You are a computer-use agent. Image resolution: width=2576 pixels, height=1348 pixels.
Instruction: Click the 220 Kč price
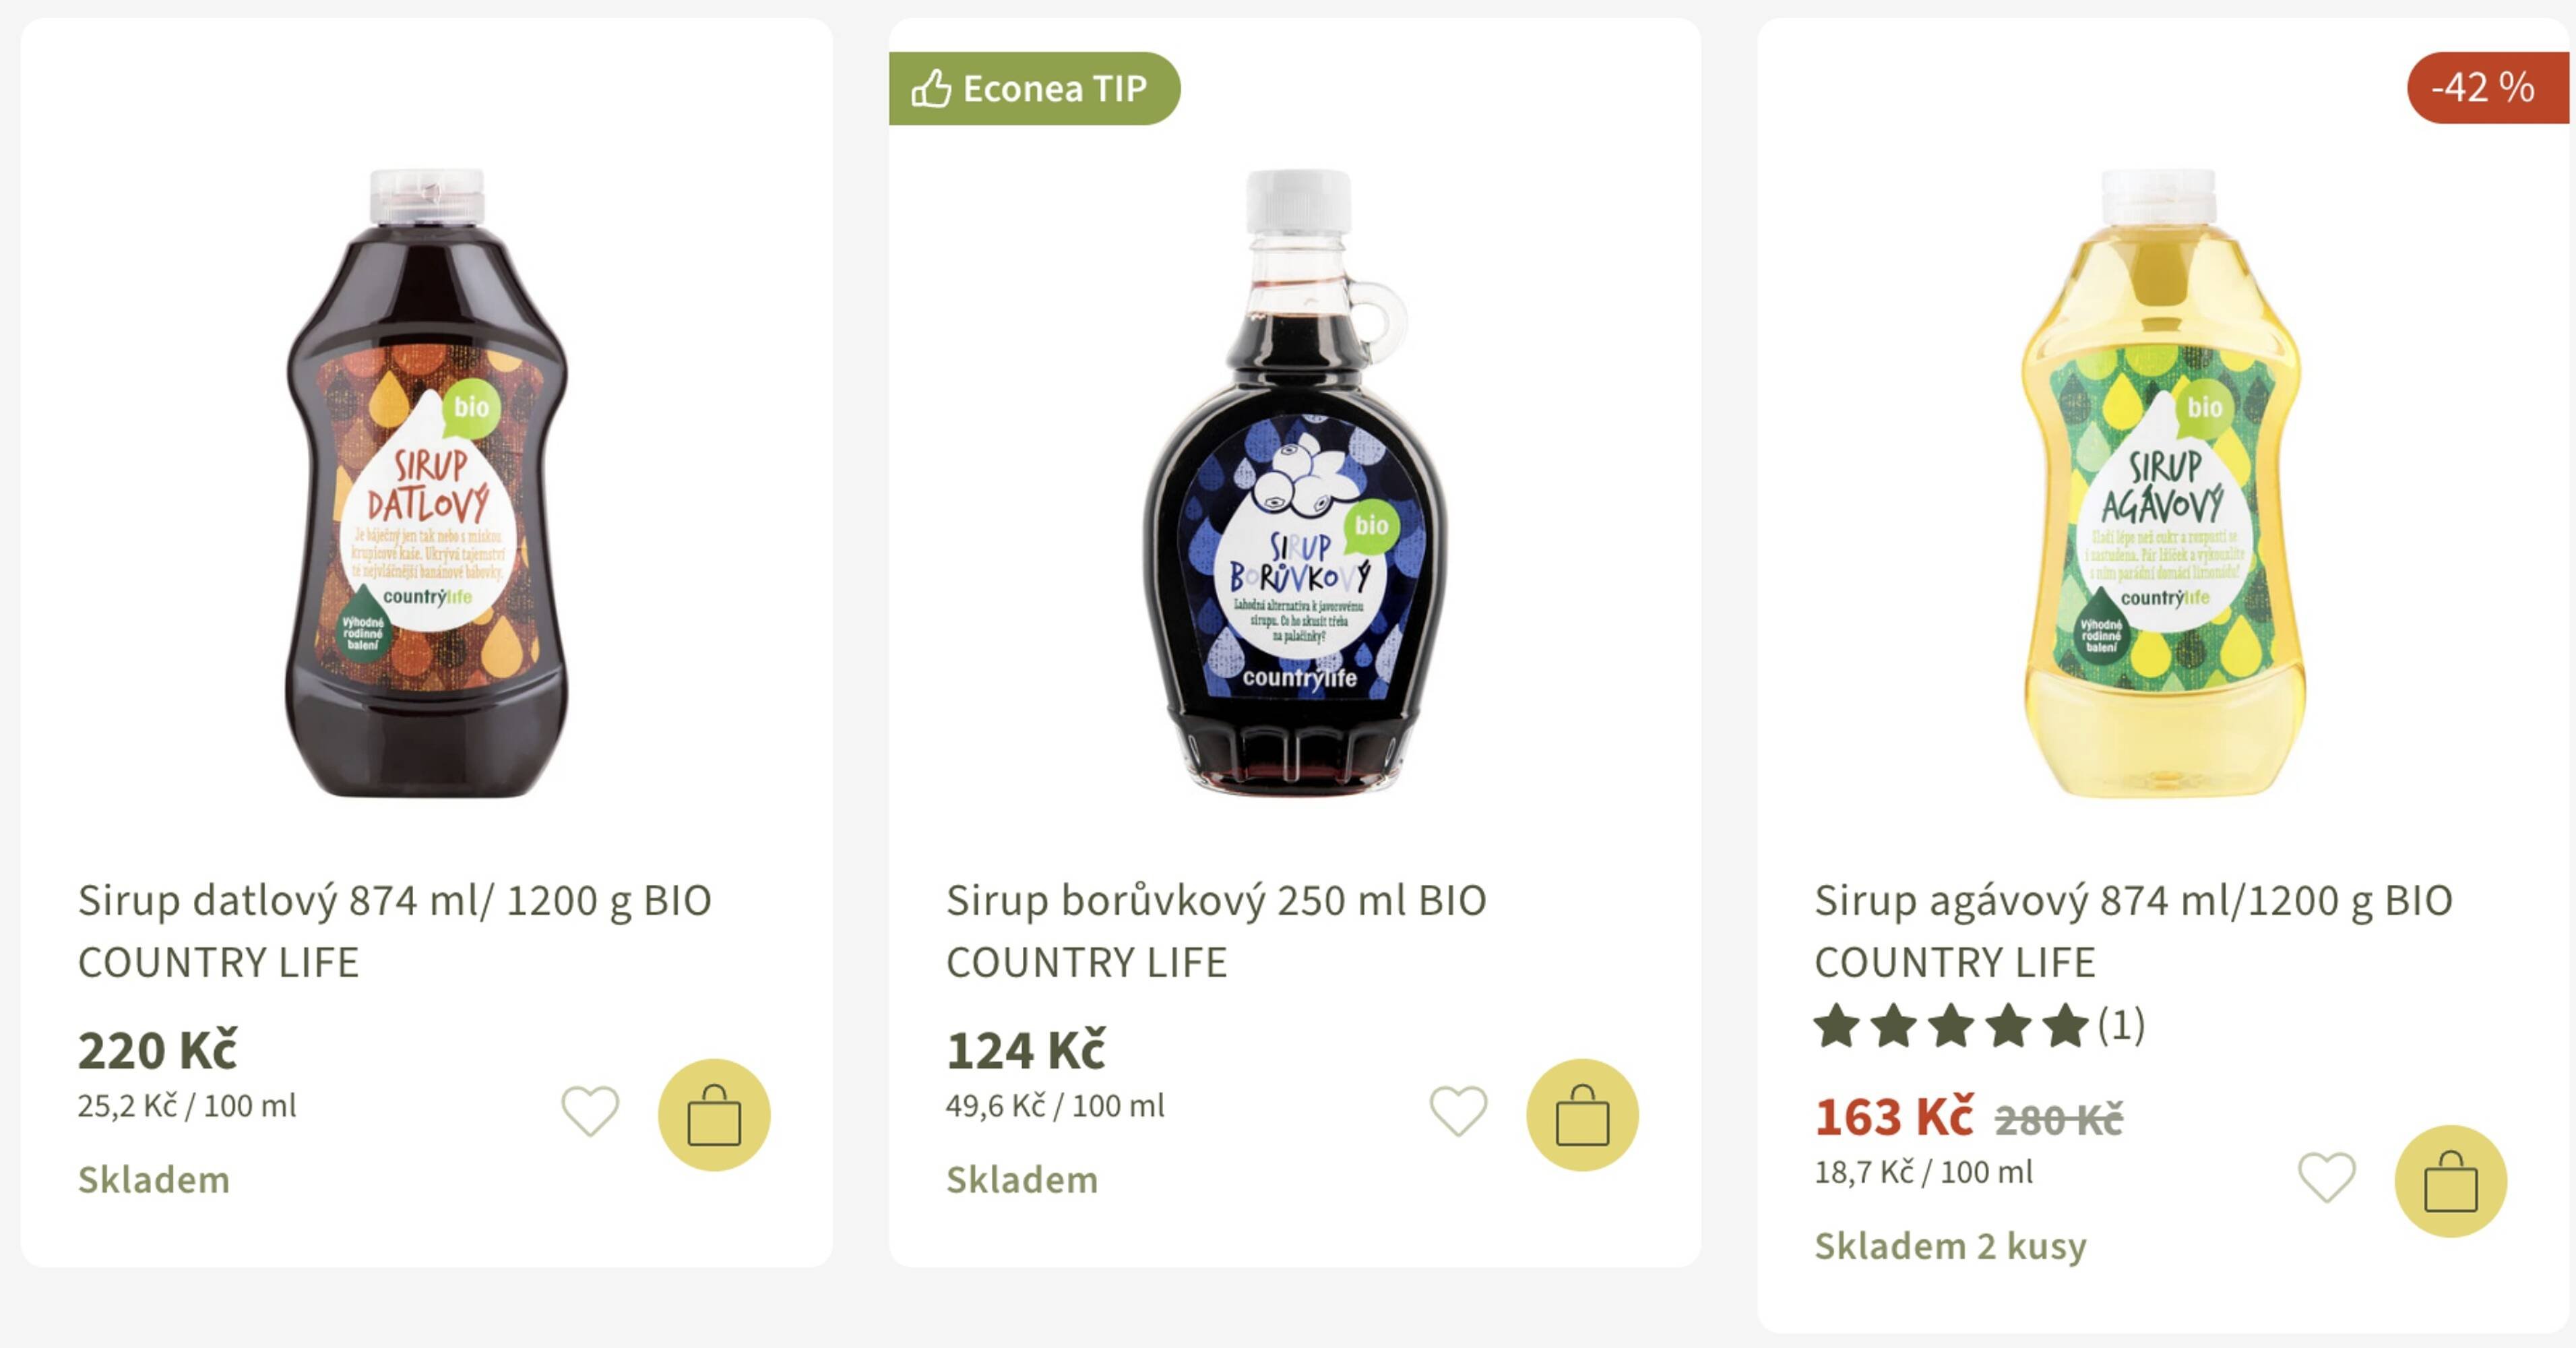point(158,1050)
